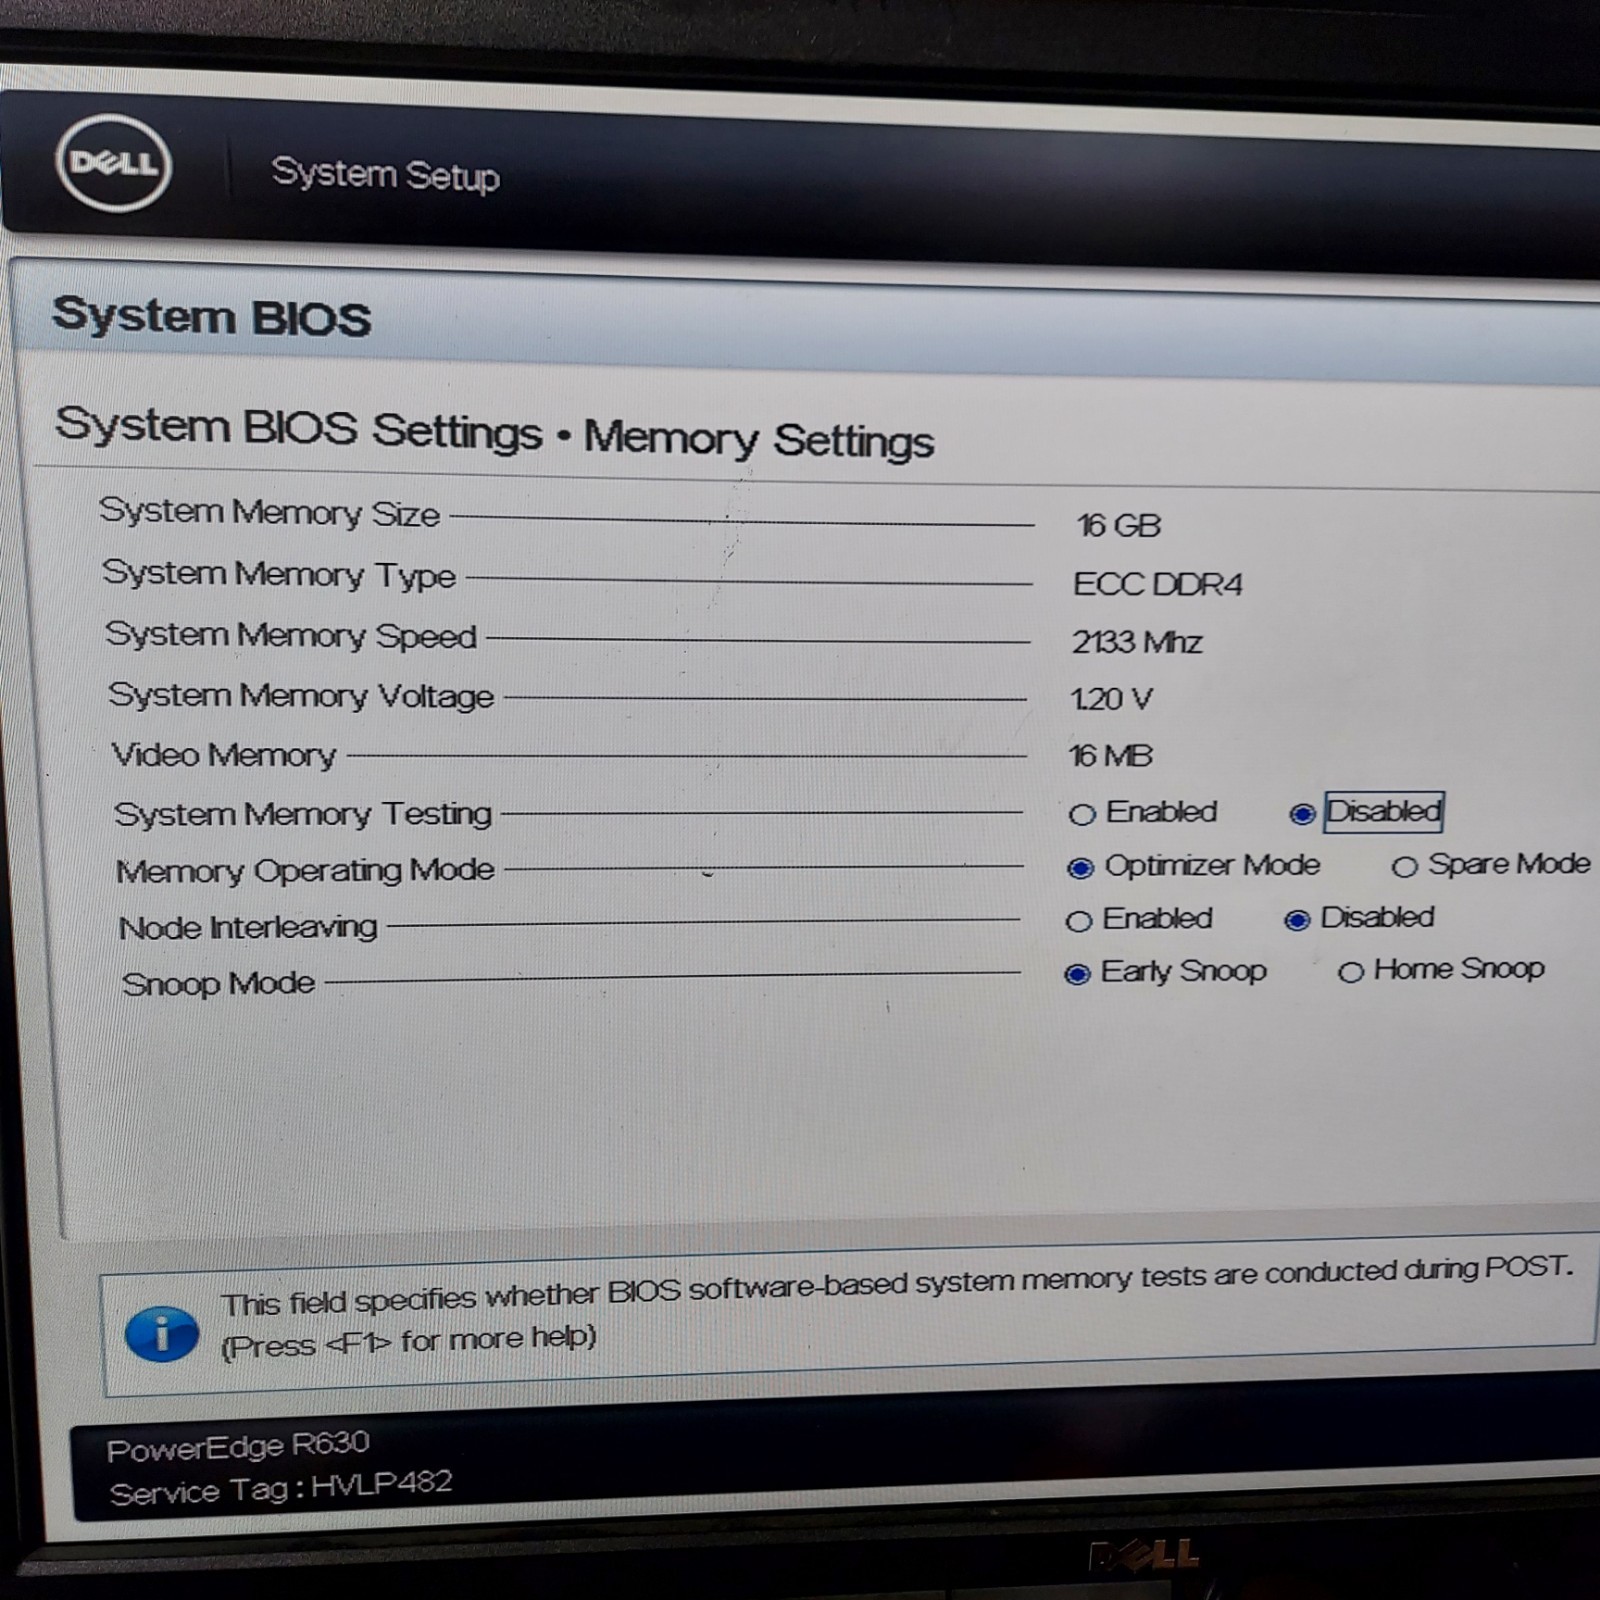Click the Press F1 for more help text
The width and height of the screenshot is (1600, 1600).
(408, 1341)
